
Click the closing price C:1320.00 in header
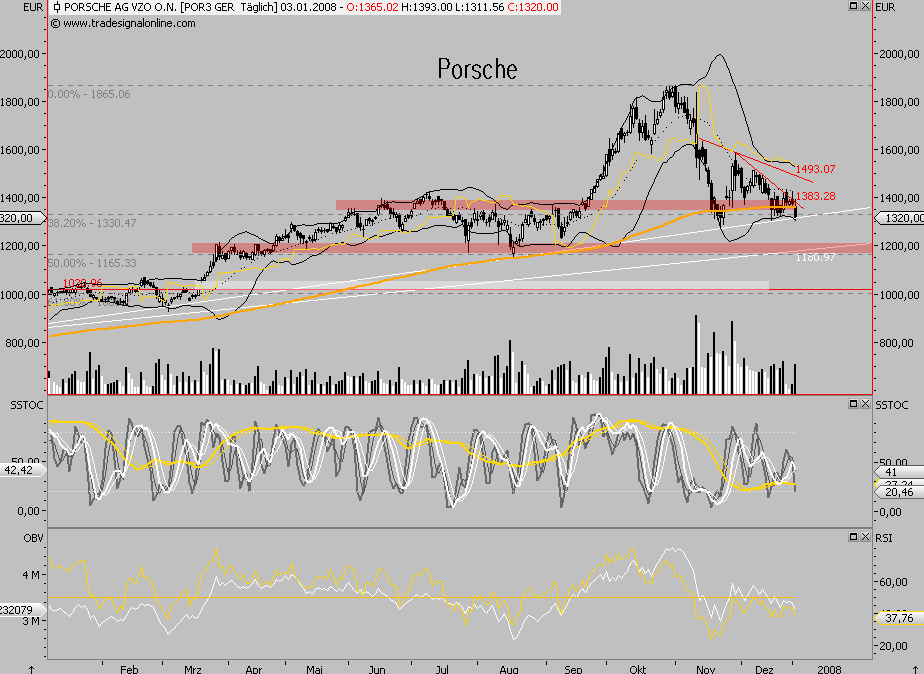pyautogui.click(x=533, y=7)
